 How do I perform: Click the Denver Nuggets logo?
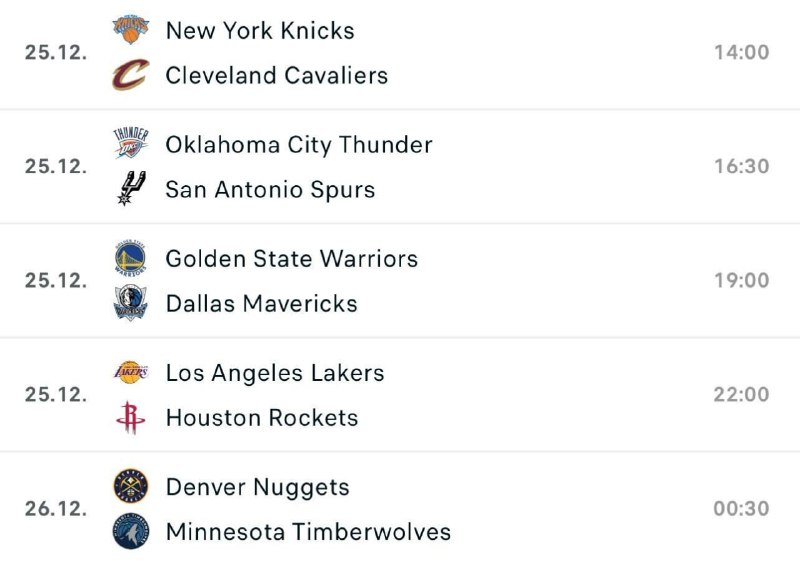click(130, 487)
